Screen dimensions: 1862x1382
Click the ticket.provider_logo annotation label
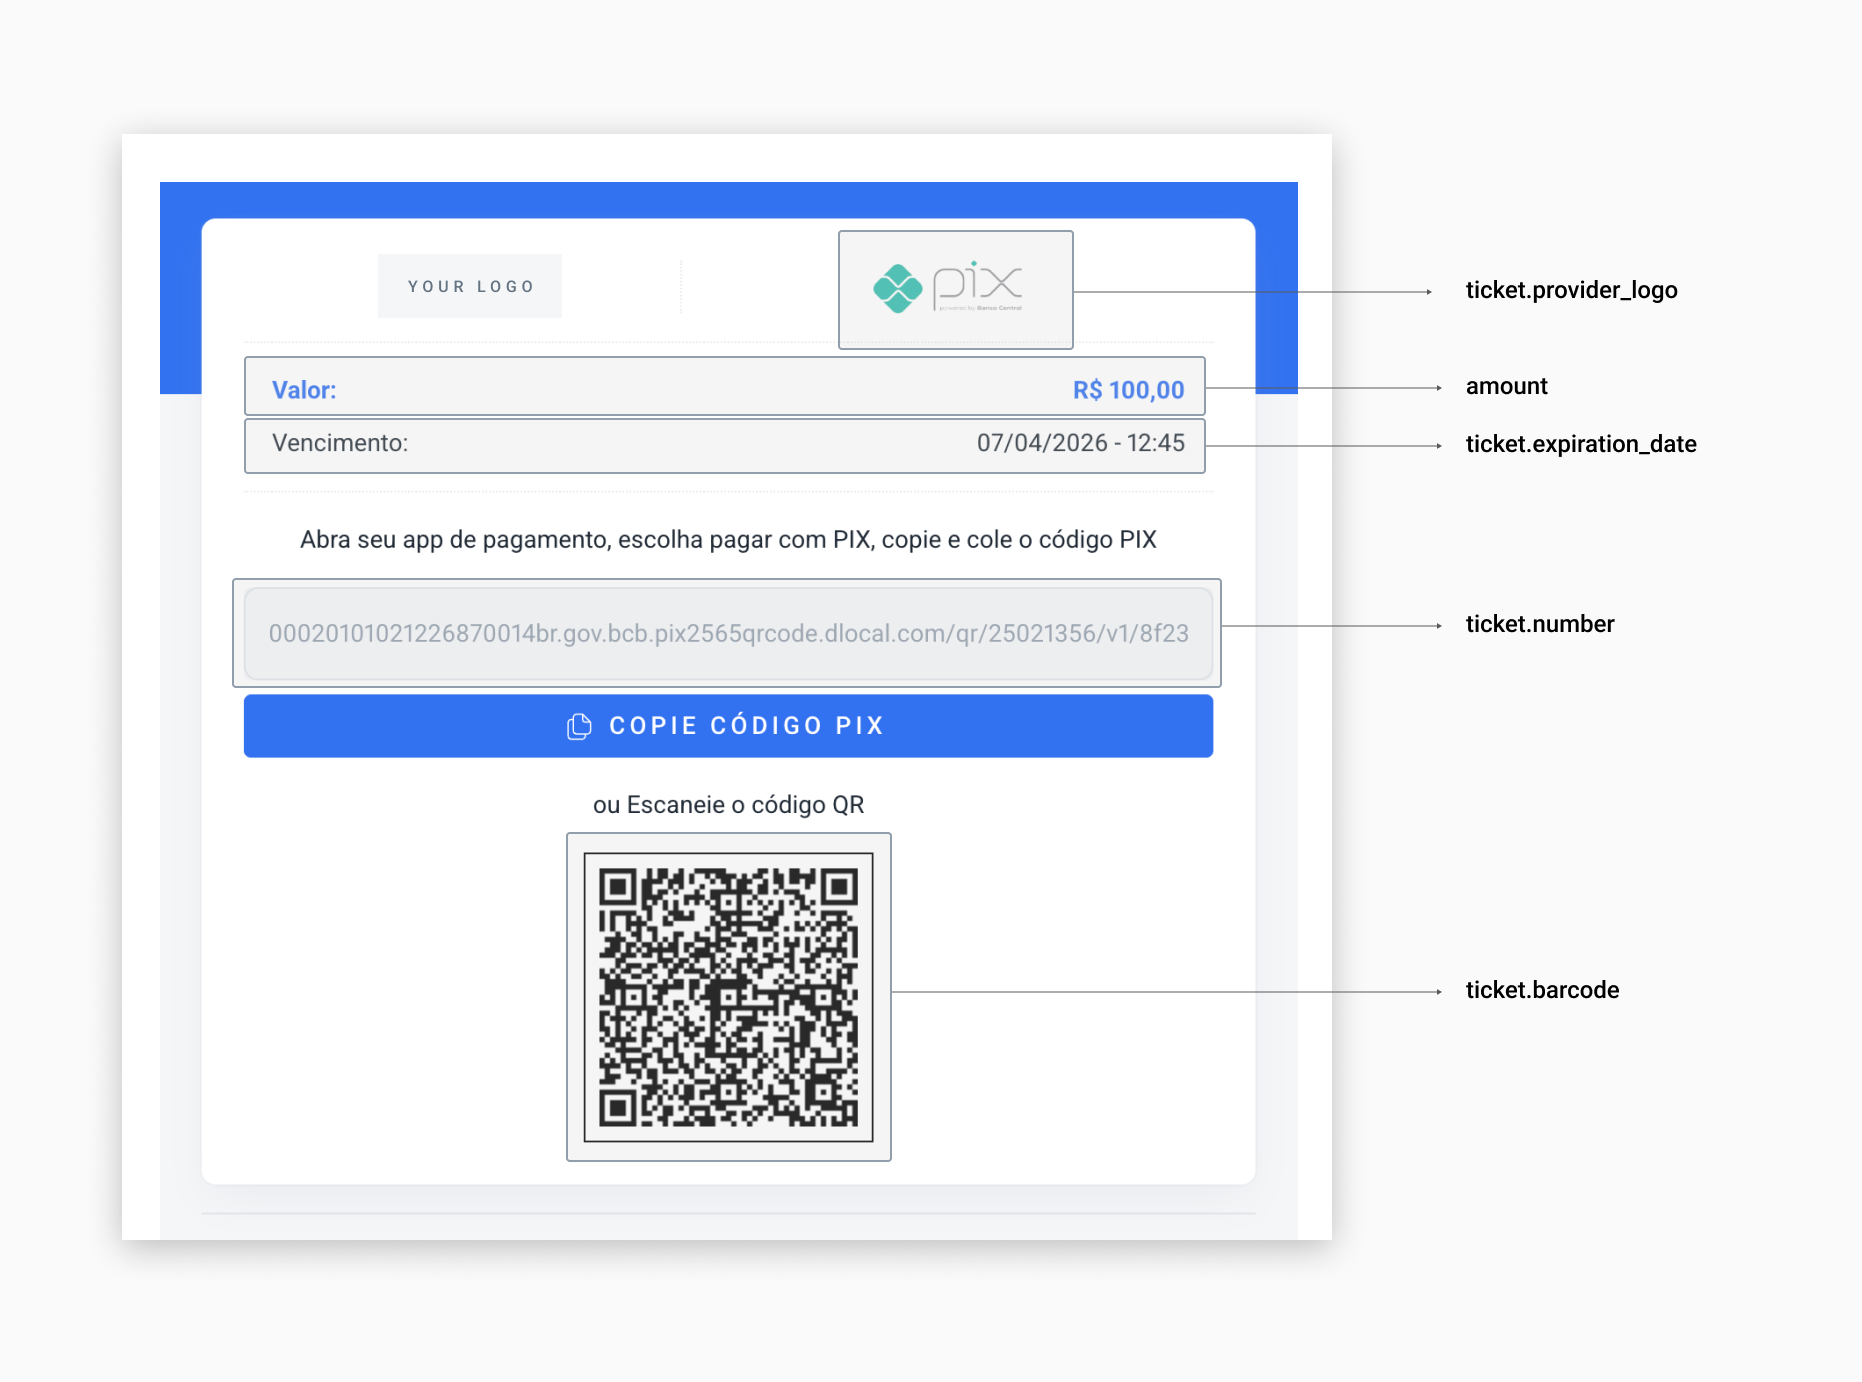click(x=1571, y=290)
